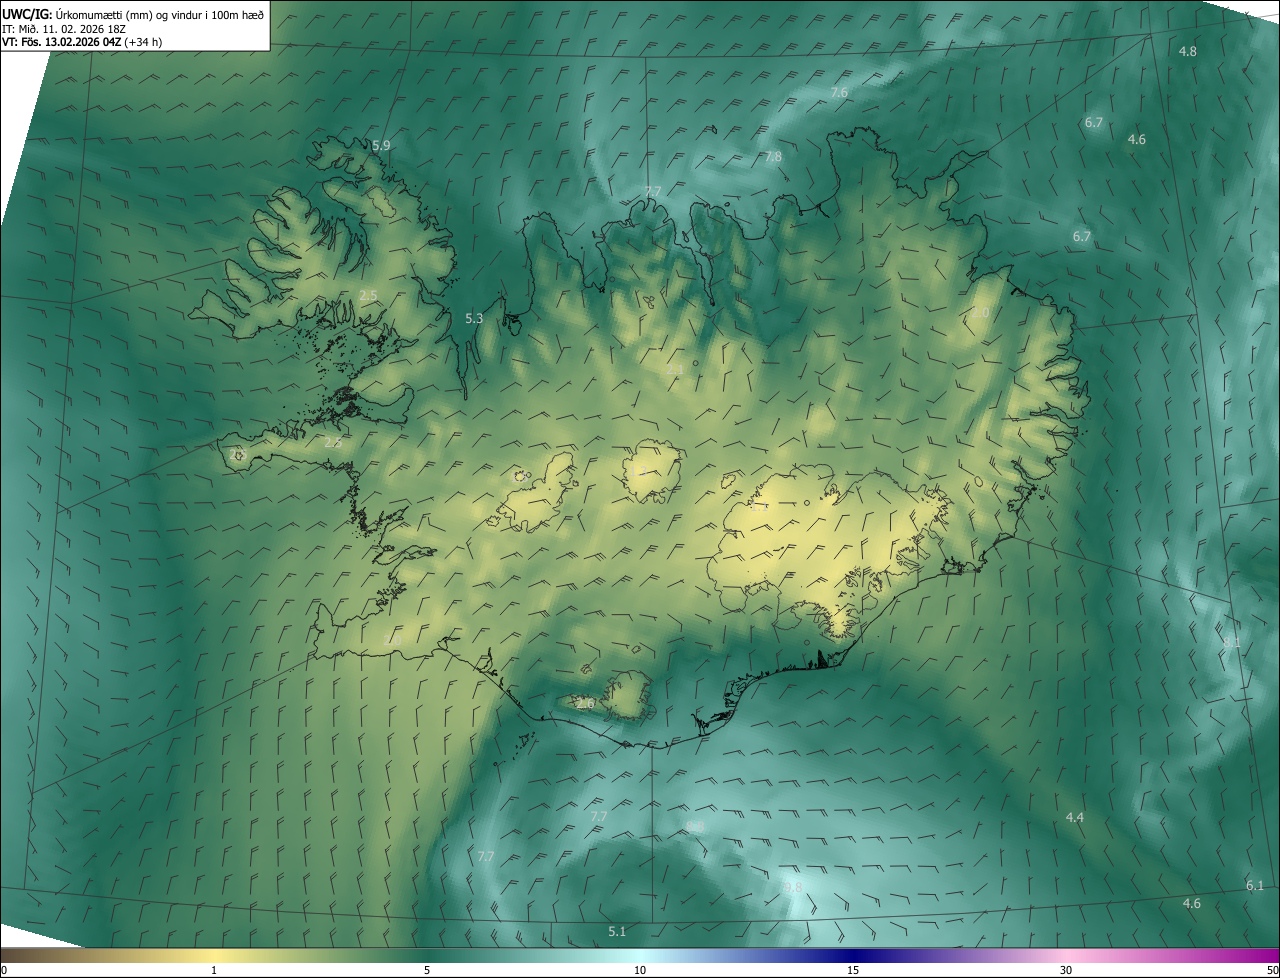The image size is (1280, 978).
Task: Click the color scale tick label 10
Action: [x=640, y=971]
